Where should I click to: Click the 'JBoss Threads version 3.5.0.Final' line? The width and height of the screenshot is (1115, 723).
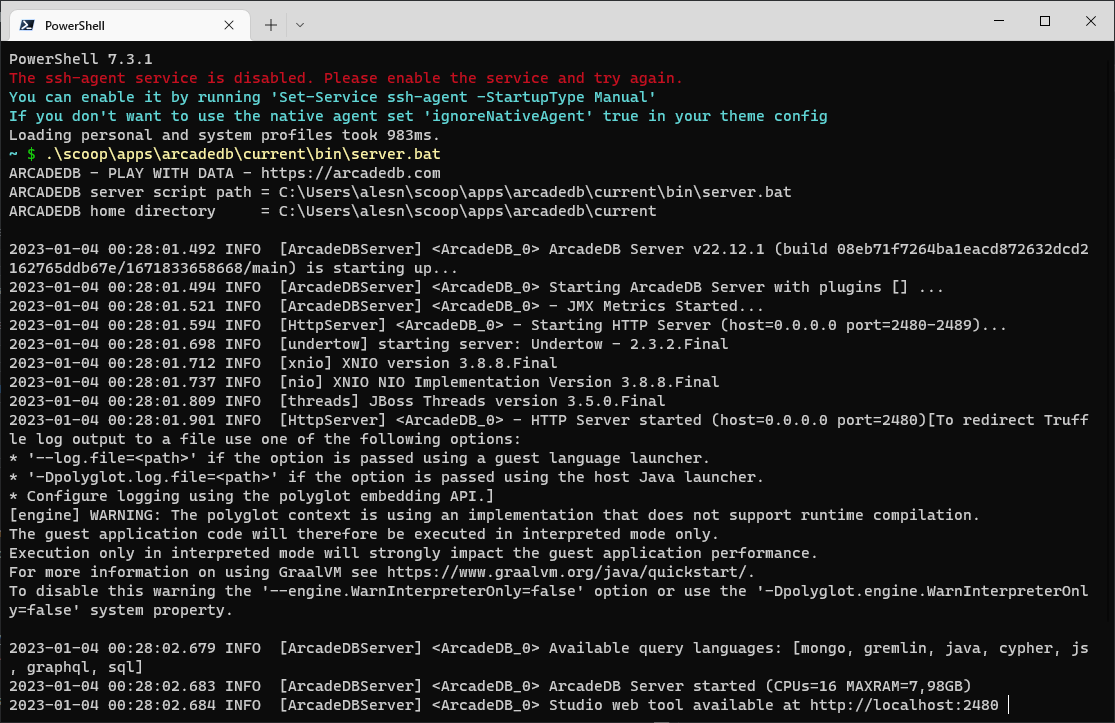point(337,401)
